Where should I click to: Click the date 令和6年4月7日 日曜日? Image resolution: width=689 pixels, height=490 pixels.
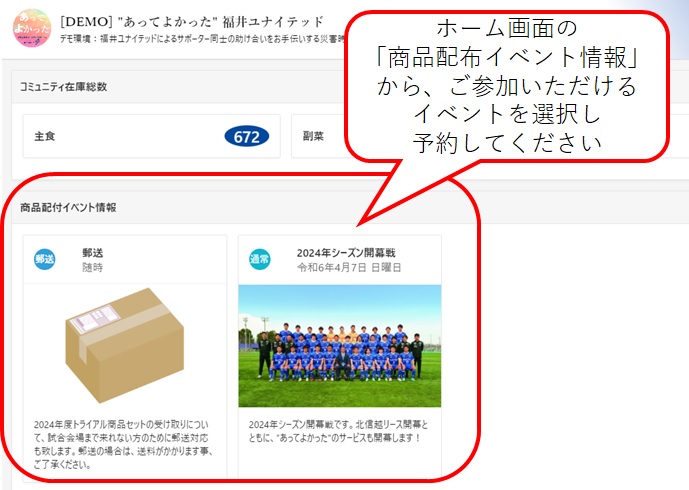pyautogui.click(x=349, y=267)
